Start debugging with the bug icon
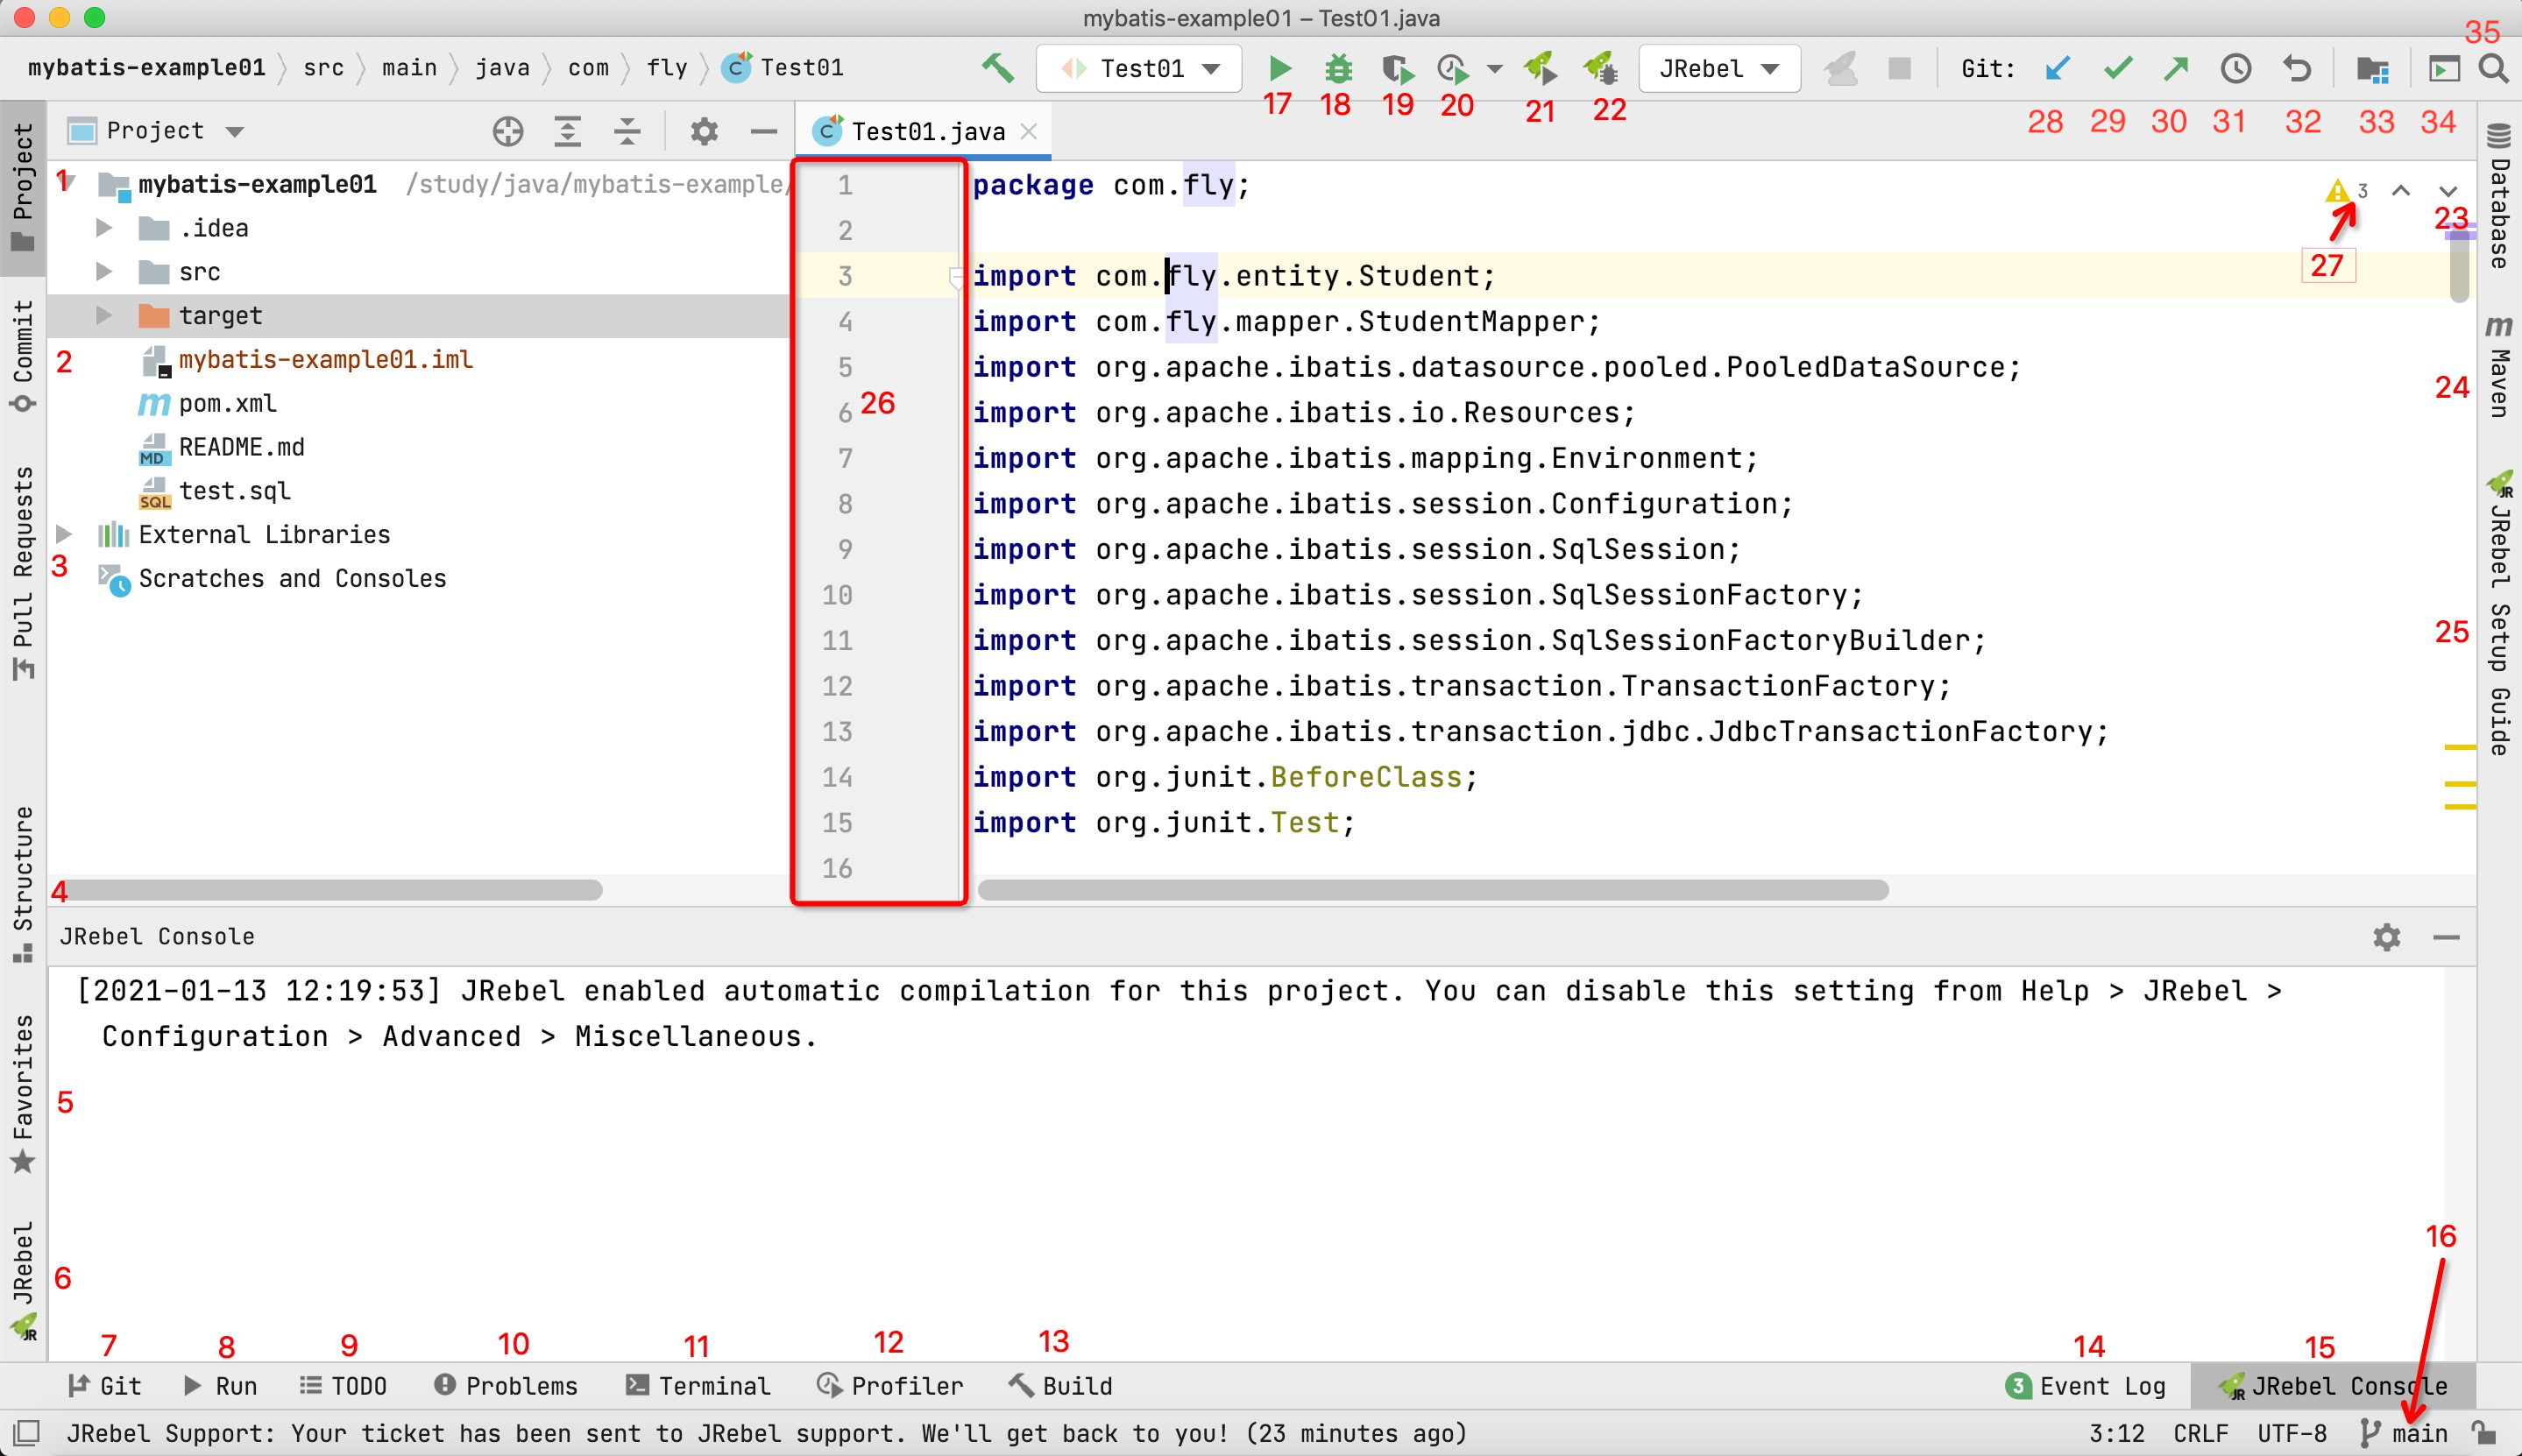Viewport: 2522px width, 1456px height. pos(1338,68)
